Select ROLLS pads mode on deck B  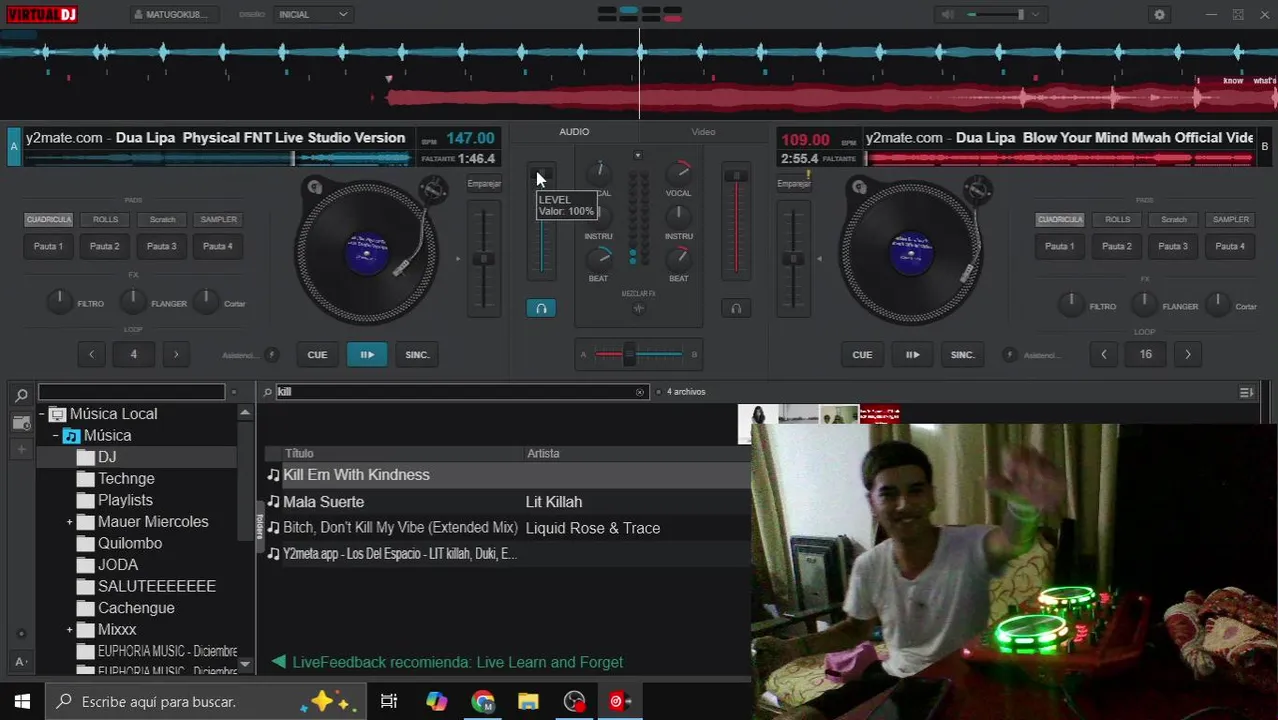pos(1117,219)
